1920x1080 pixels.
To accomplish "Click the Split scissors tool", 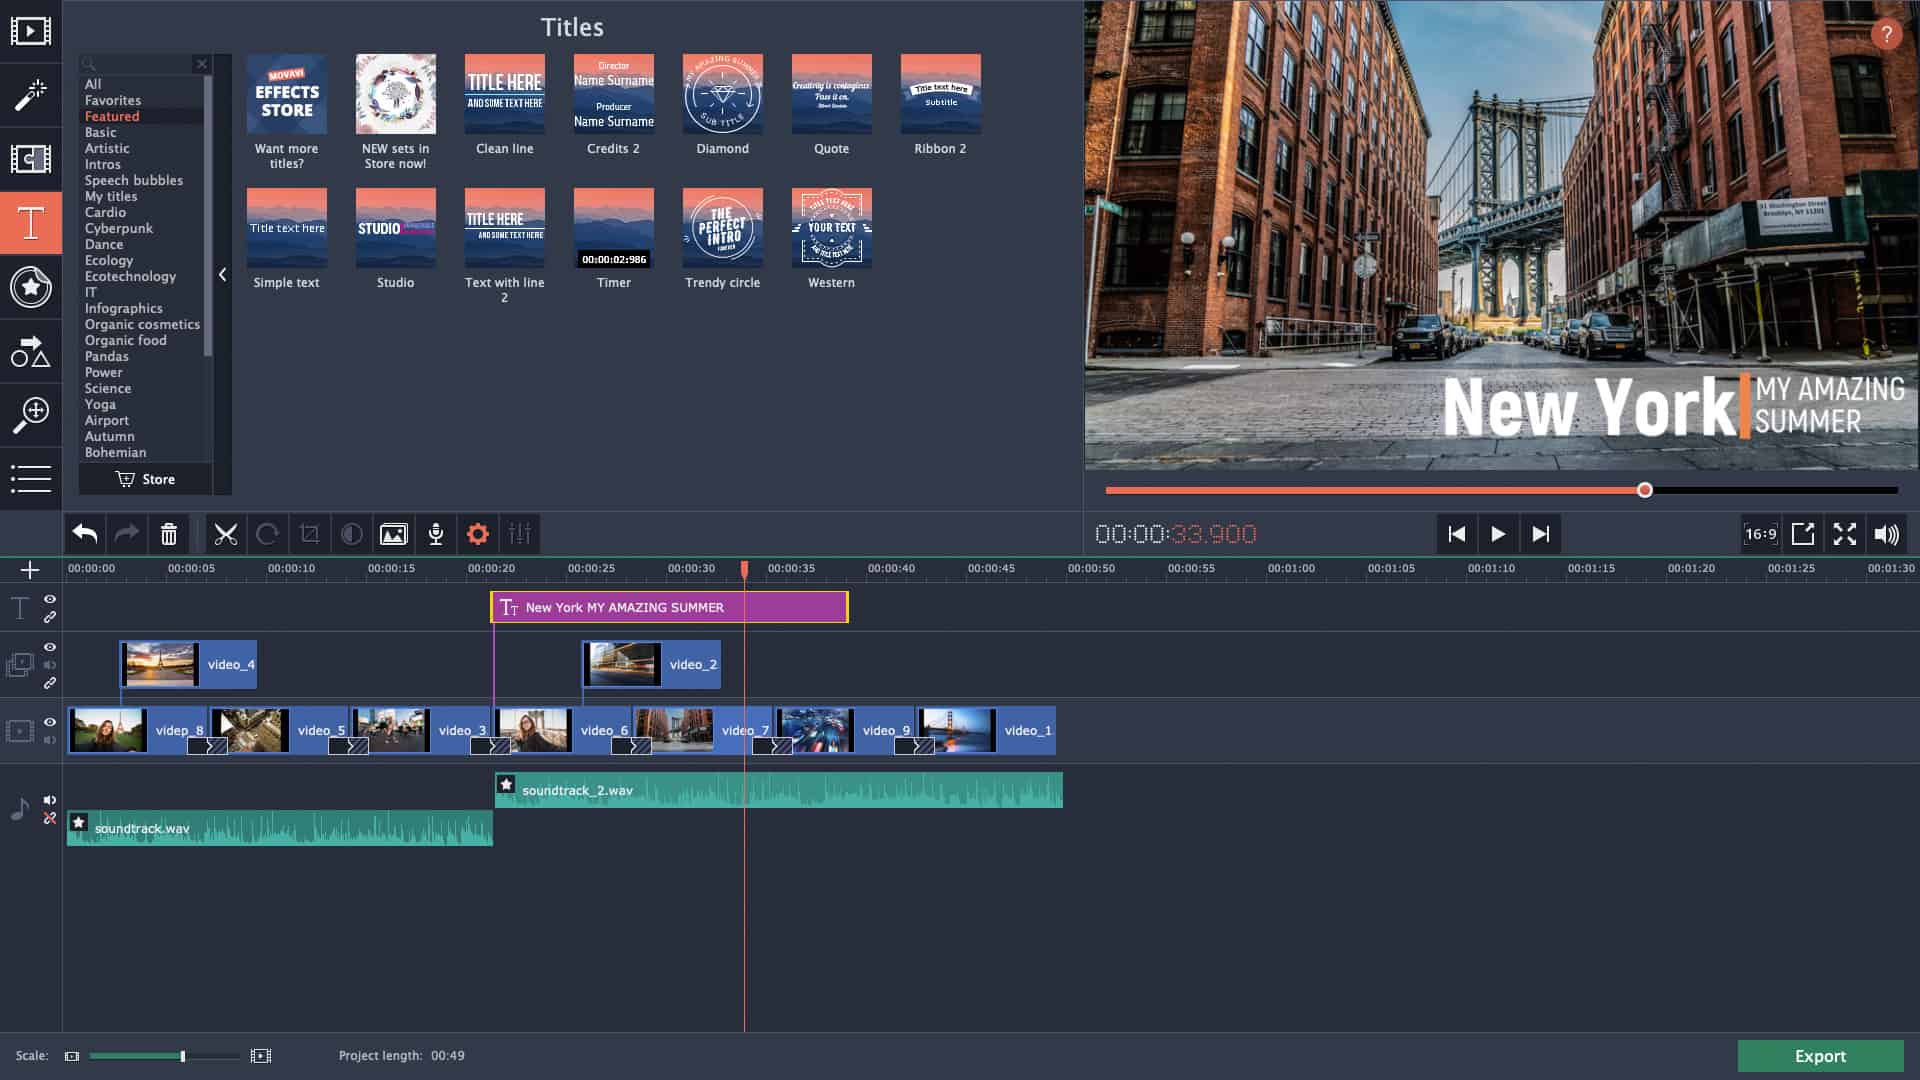I will (x=226, y=534).
